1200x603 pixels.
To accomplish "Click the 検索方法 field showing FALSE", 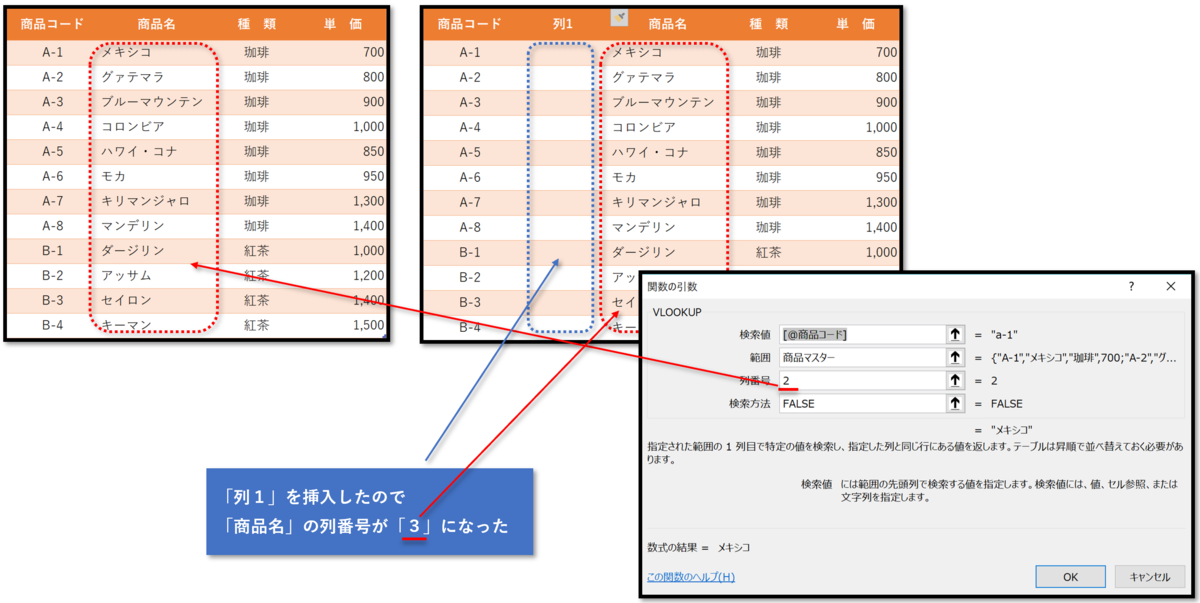I will (862, 403).
